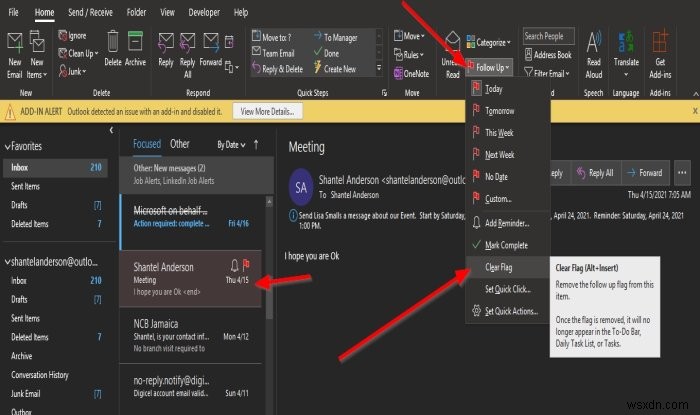Viewport: 700px width, 415px height.
Task: Close the add-in alert bar
Action: point(695,111)
